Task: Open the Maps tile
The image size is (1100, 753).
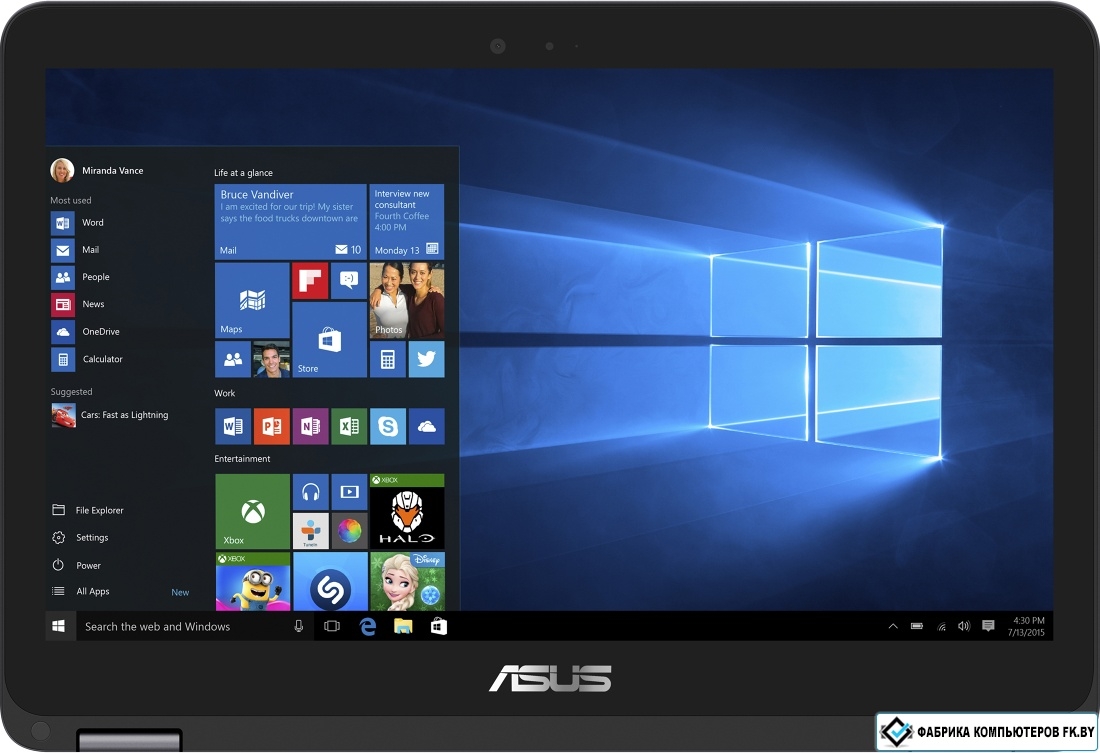Action: point(252,300)
